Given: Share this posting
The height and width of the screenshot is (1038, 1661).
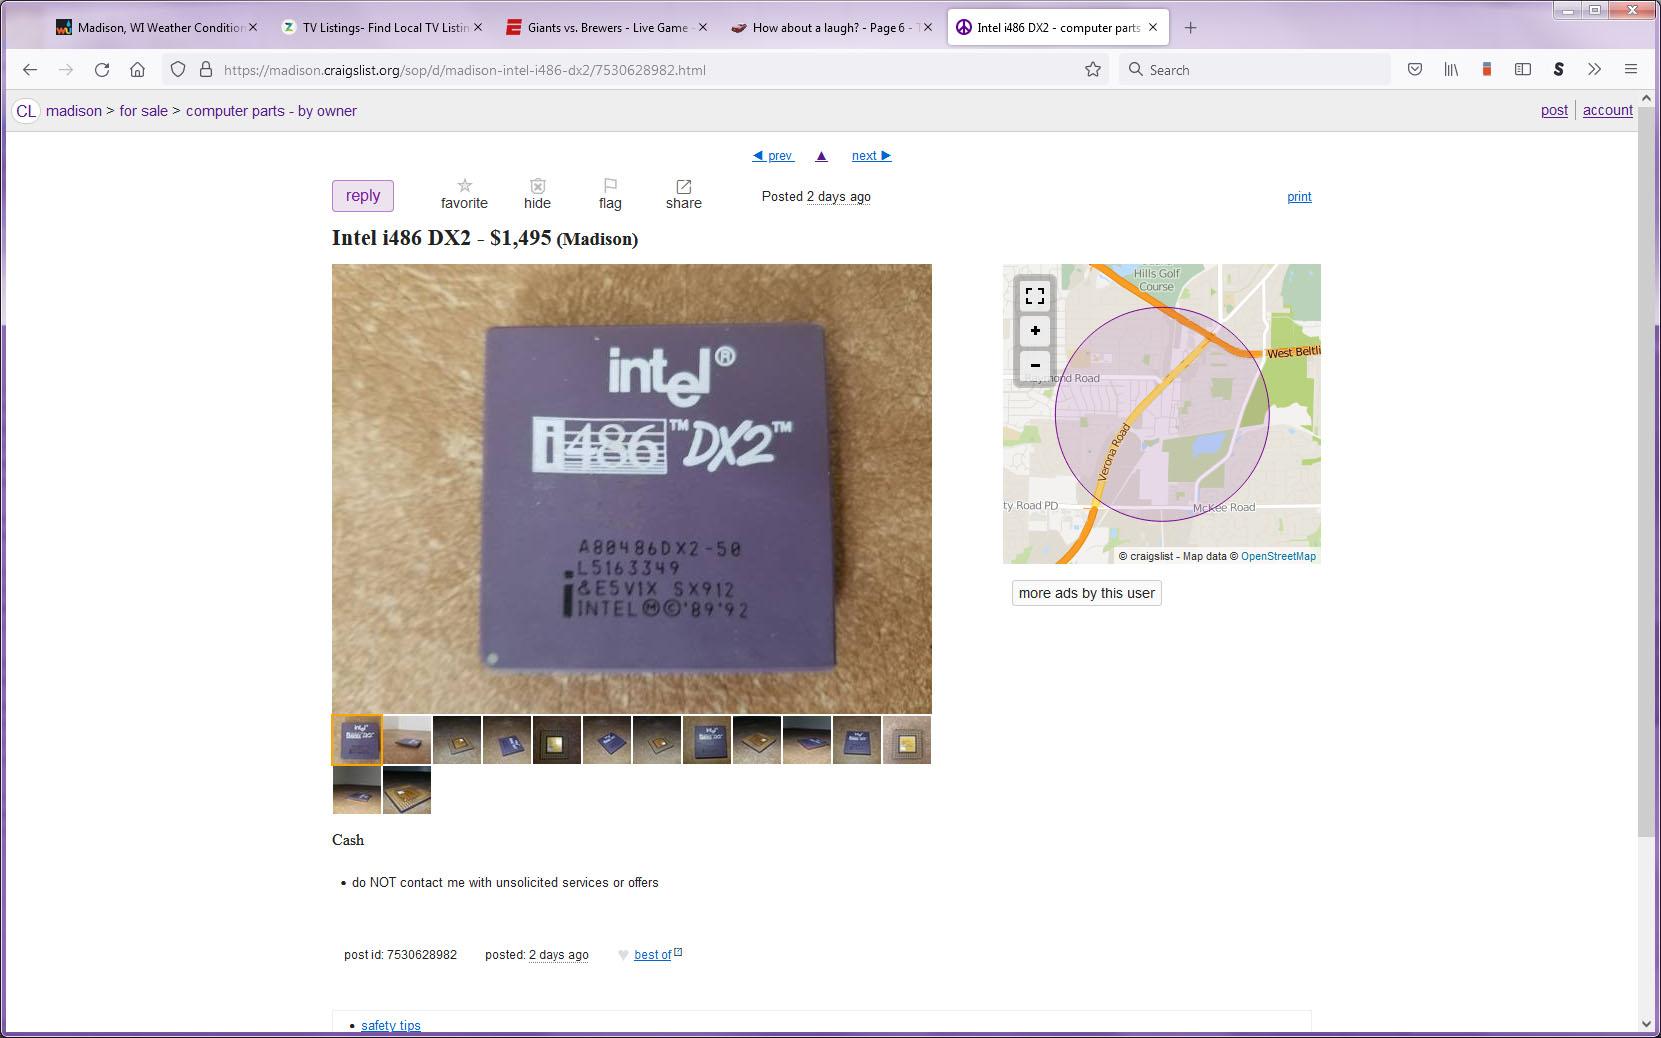Looking at the screenshot, I should pyautogui.click(x=684, y=194).
